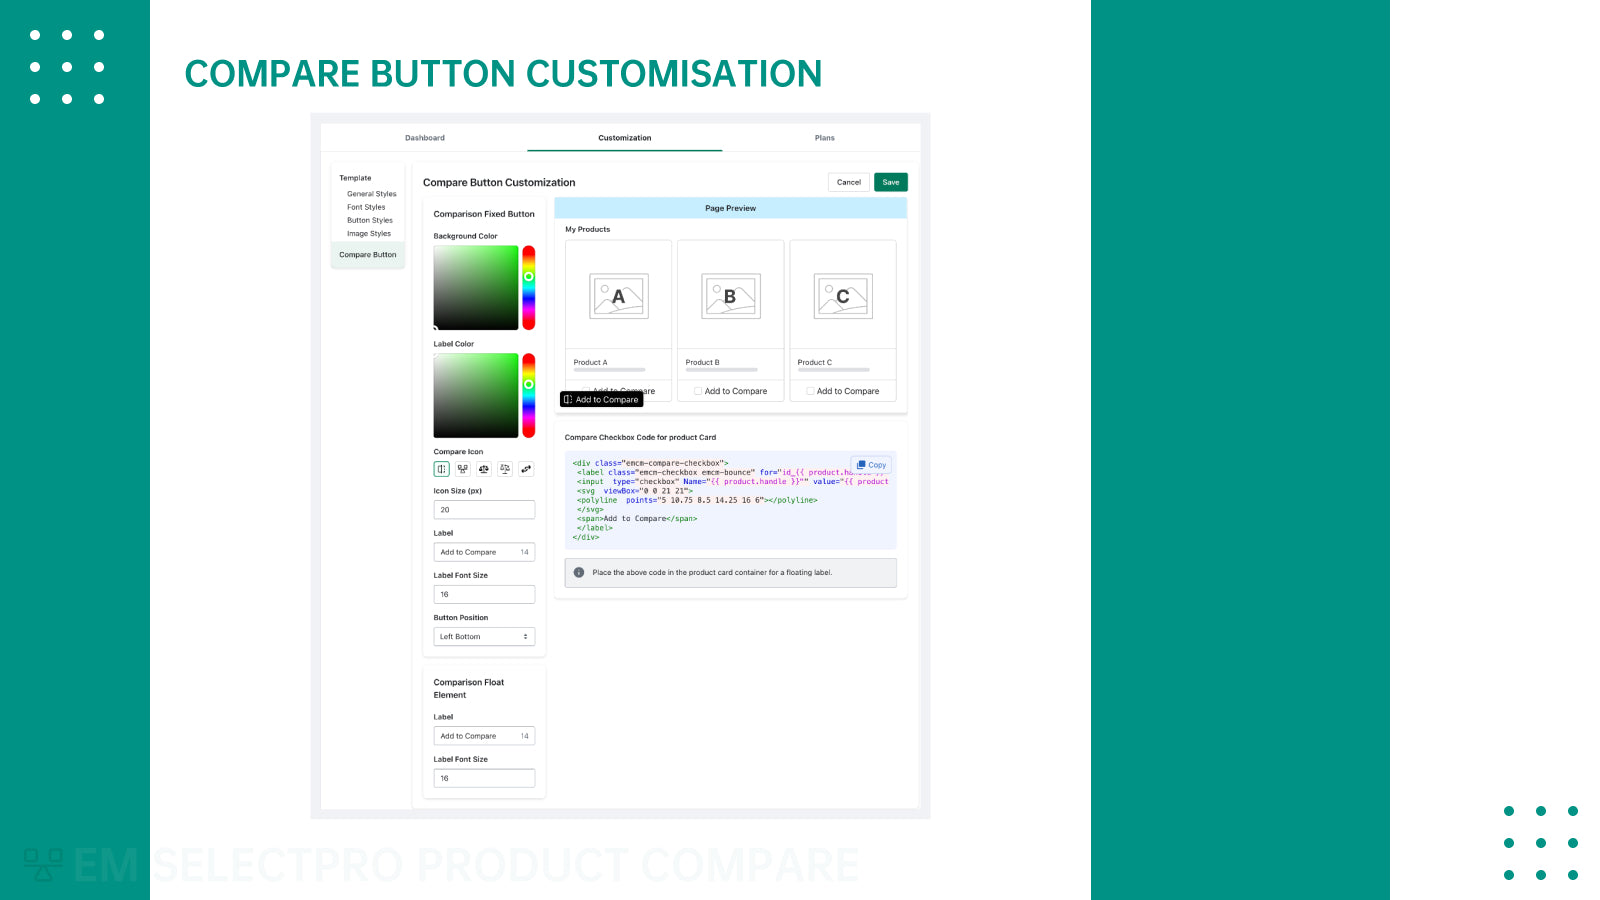
Task: Switch to the Dashboard tab
Action: [x=425, y=137]
